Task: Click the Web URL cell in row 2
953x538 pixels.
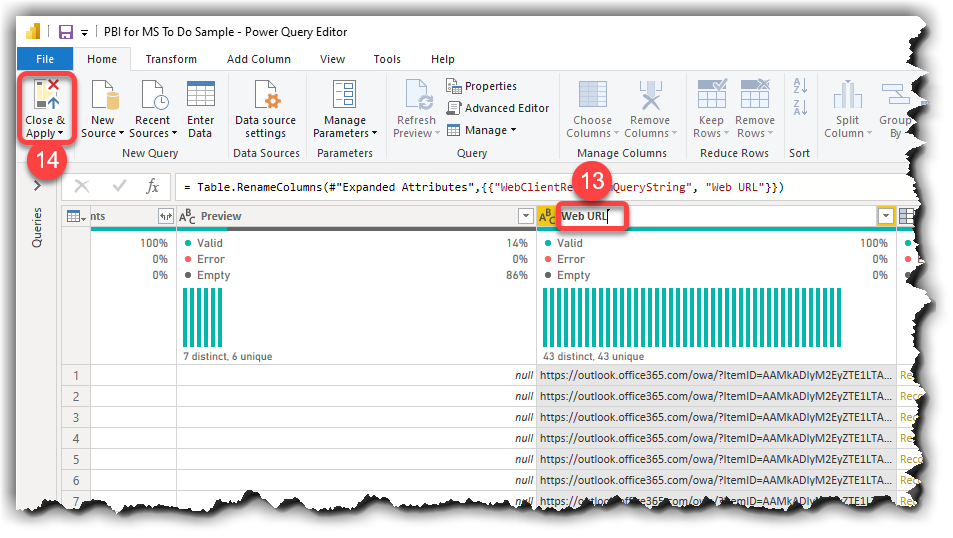Action: [716, 396]
